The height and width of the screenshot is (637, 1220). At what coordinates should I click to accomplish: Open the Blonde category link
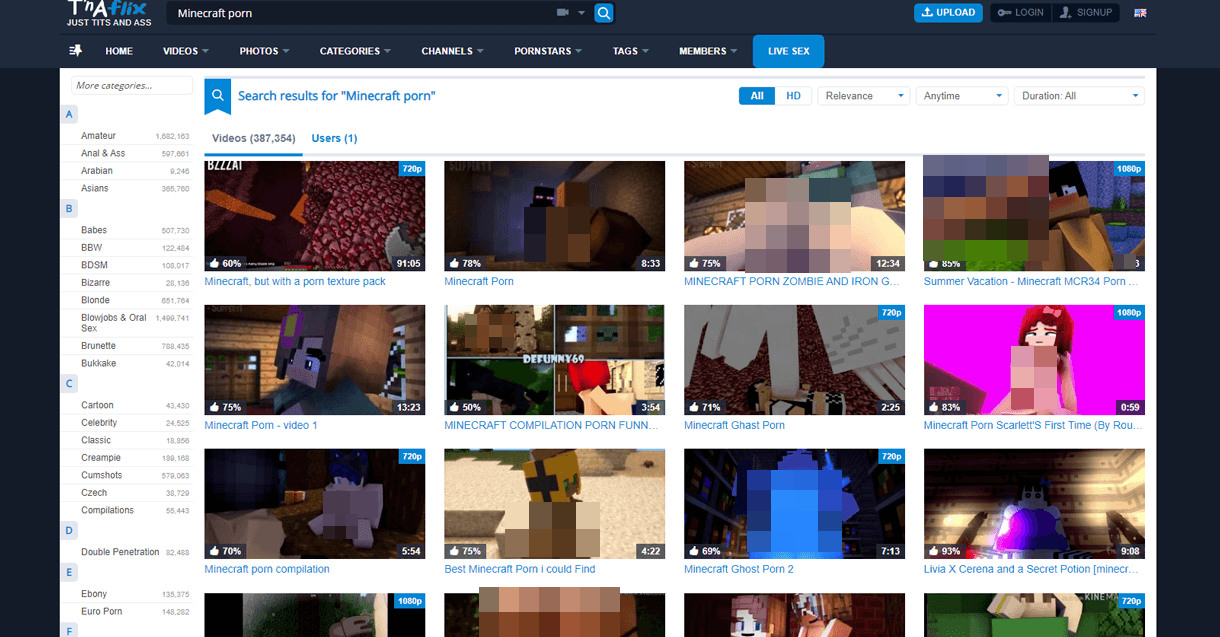tap(96, 300)
